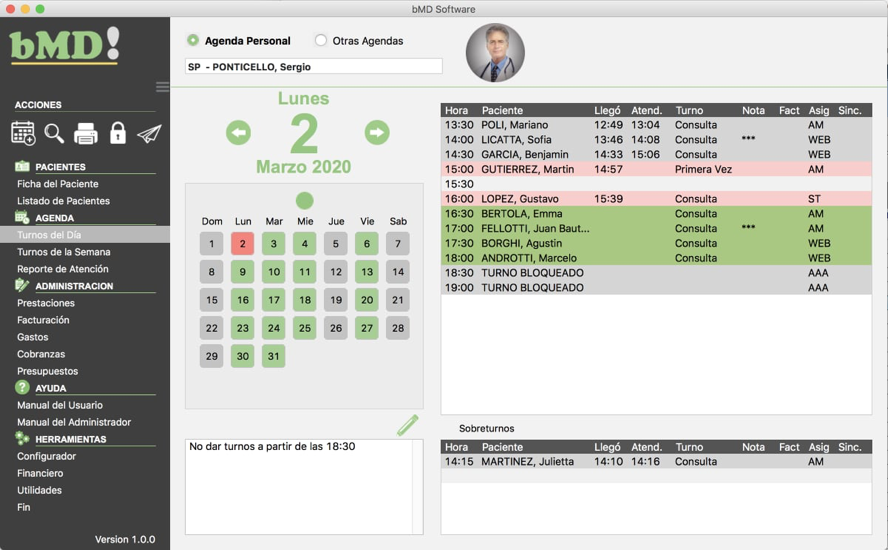Open Cobranzas in the sidebar

[x=41, y=353]
